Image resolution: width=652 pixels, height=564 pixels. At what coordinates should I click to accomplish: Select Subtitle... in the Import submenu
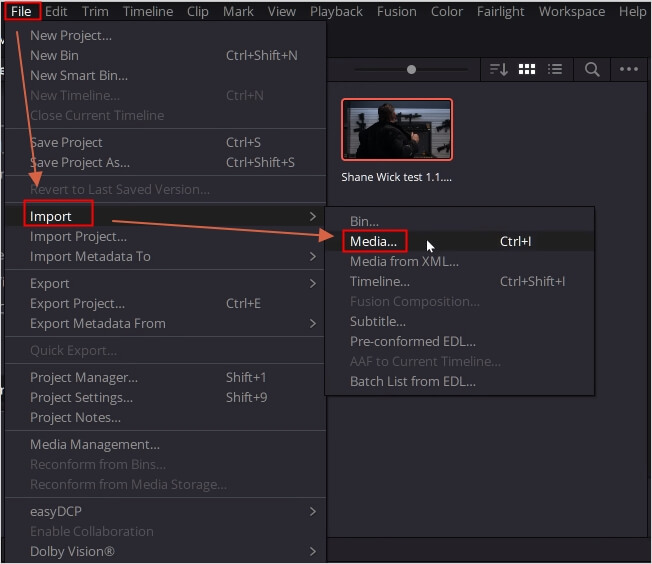click(377, 321)
